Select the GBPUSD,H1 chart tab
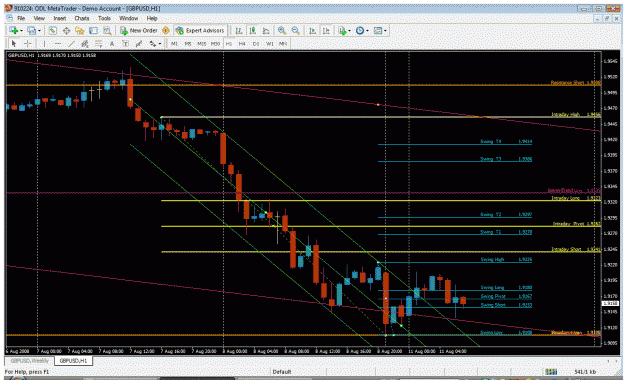 coord(73,361)
